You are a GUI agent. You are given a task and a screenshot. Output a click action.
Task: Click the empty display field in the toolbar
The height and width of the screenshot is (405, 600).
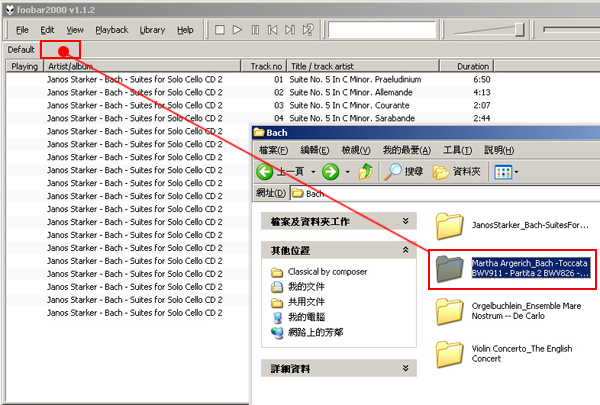tap(382, 30)
